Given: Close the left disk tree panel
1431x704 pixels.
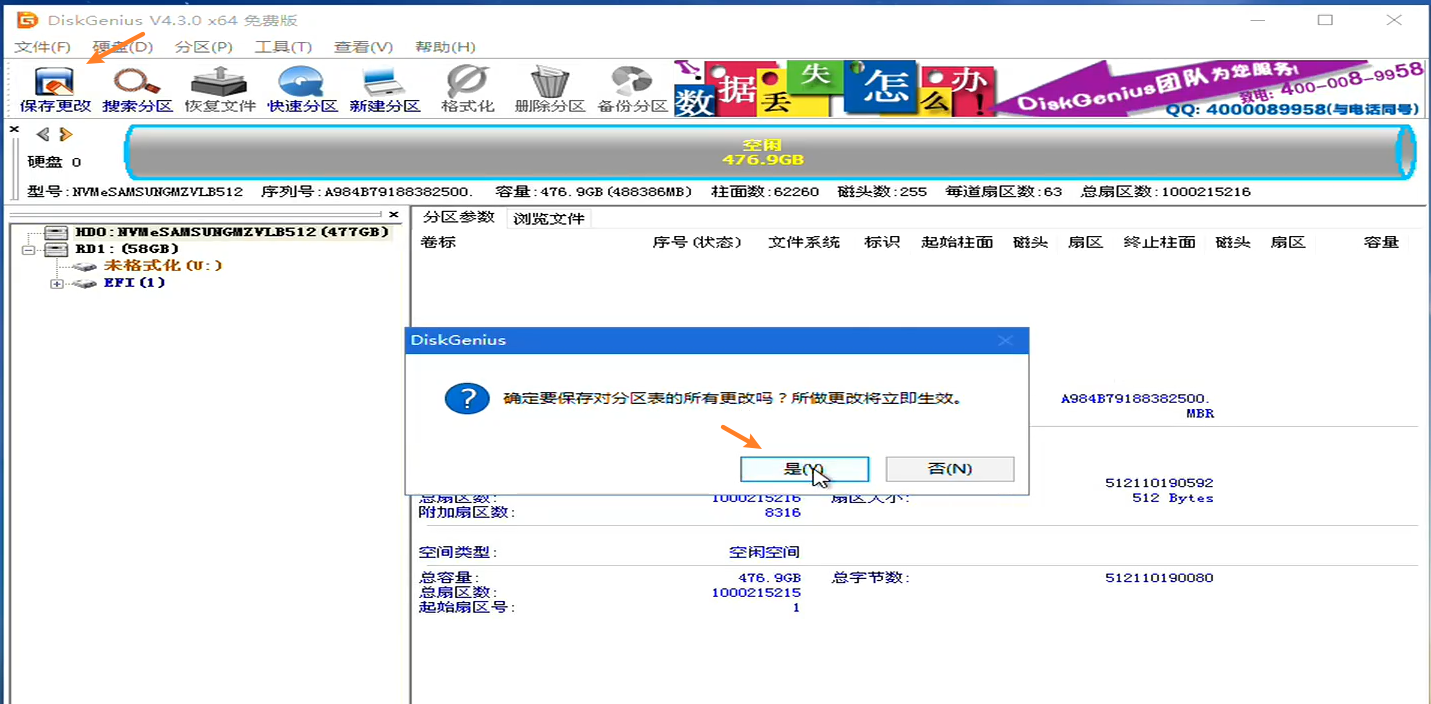Looking at the screenshot, I should [394, 214].
